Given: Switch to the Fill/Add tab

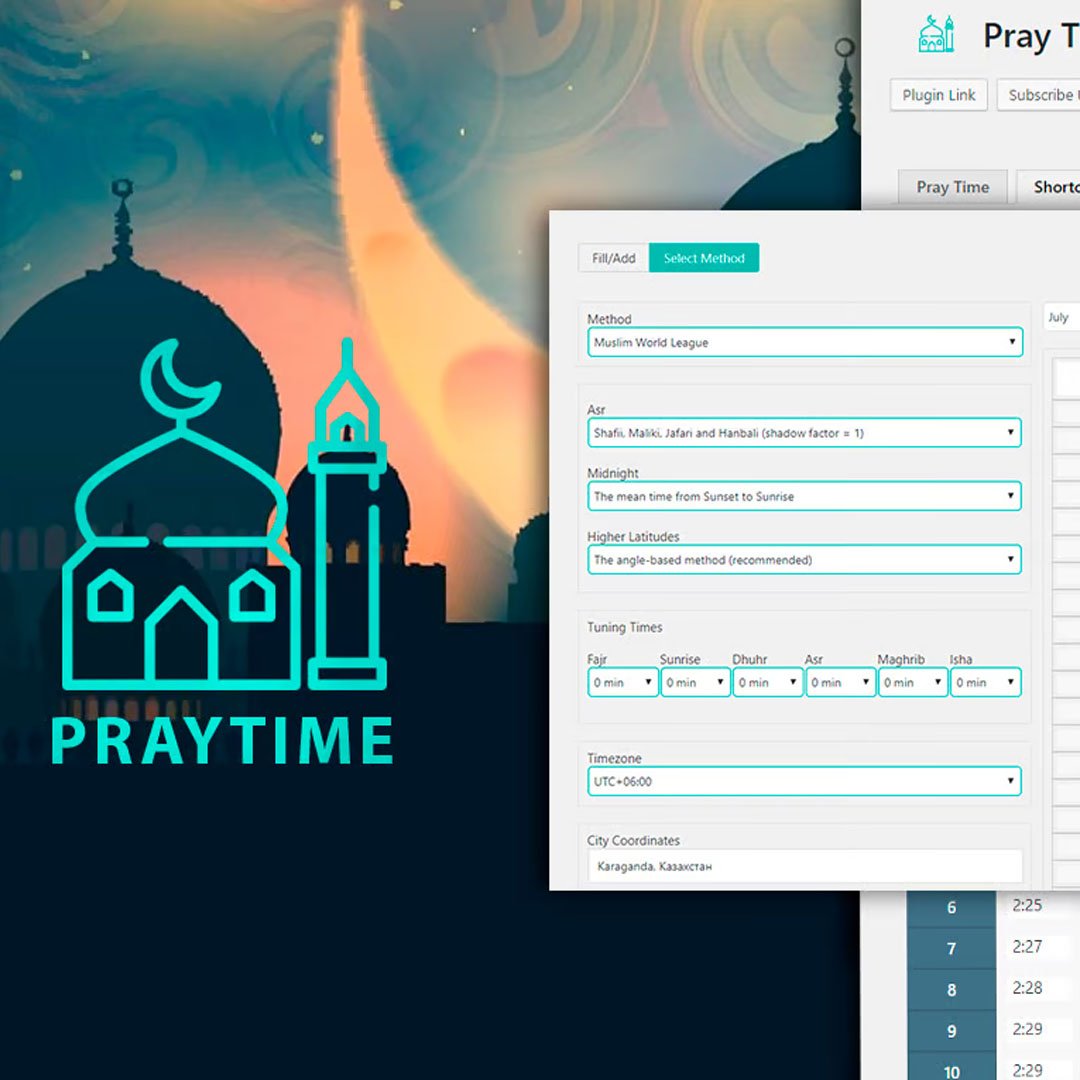Looking at the screenshot, I should (612, 258).
